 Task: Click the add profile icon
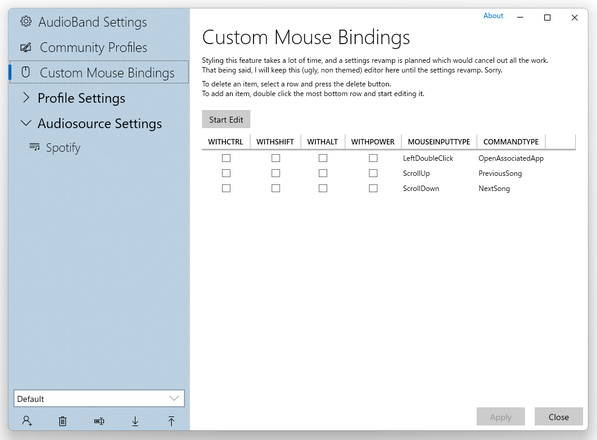click(x=27, y=421)
